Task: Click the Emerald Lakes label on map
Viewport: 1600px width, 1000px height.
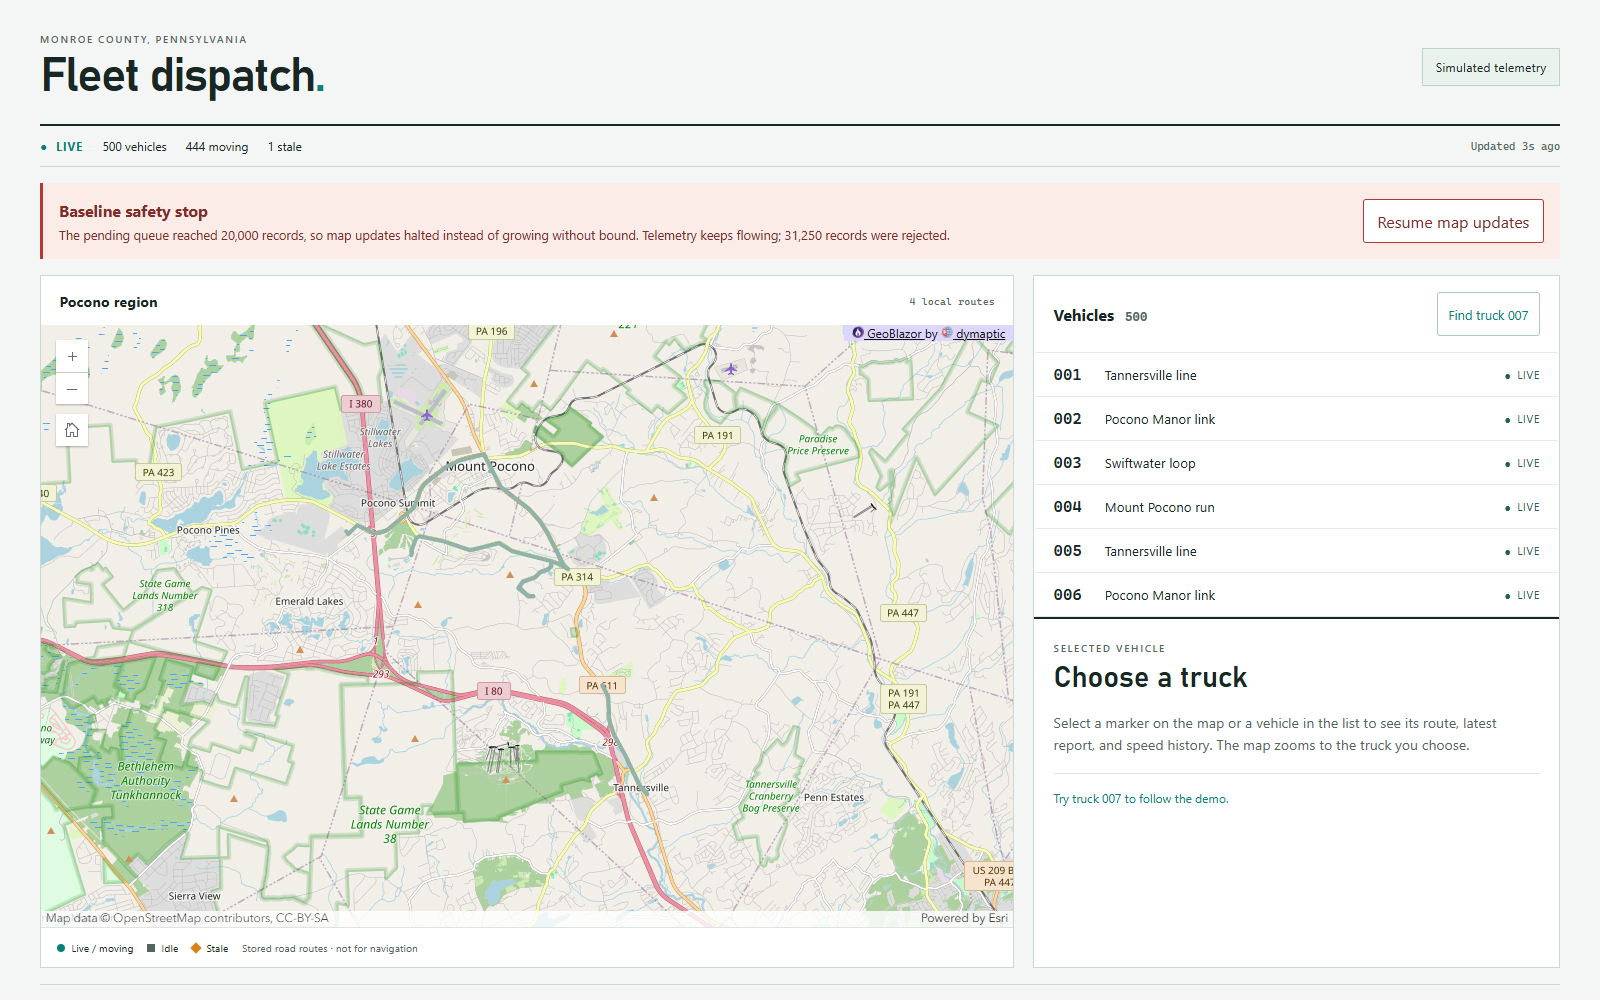Action: pyautogui.click(x=309, y=601)
